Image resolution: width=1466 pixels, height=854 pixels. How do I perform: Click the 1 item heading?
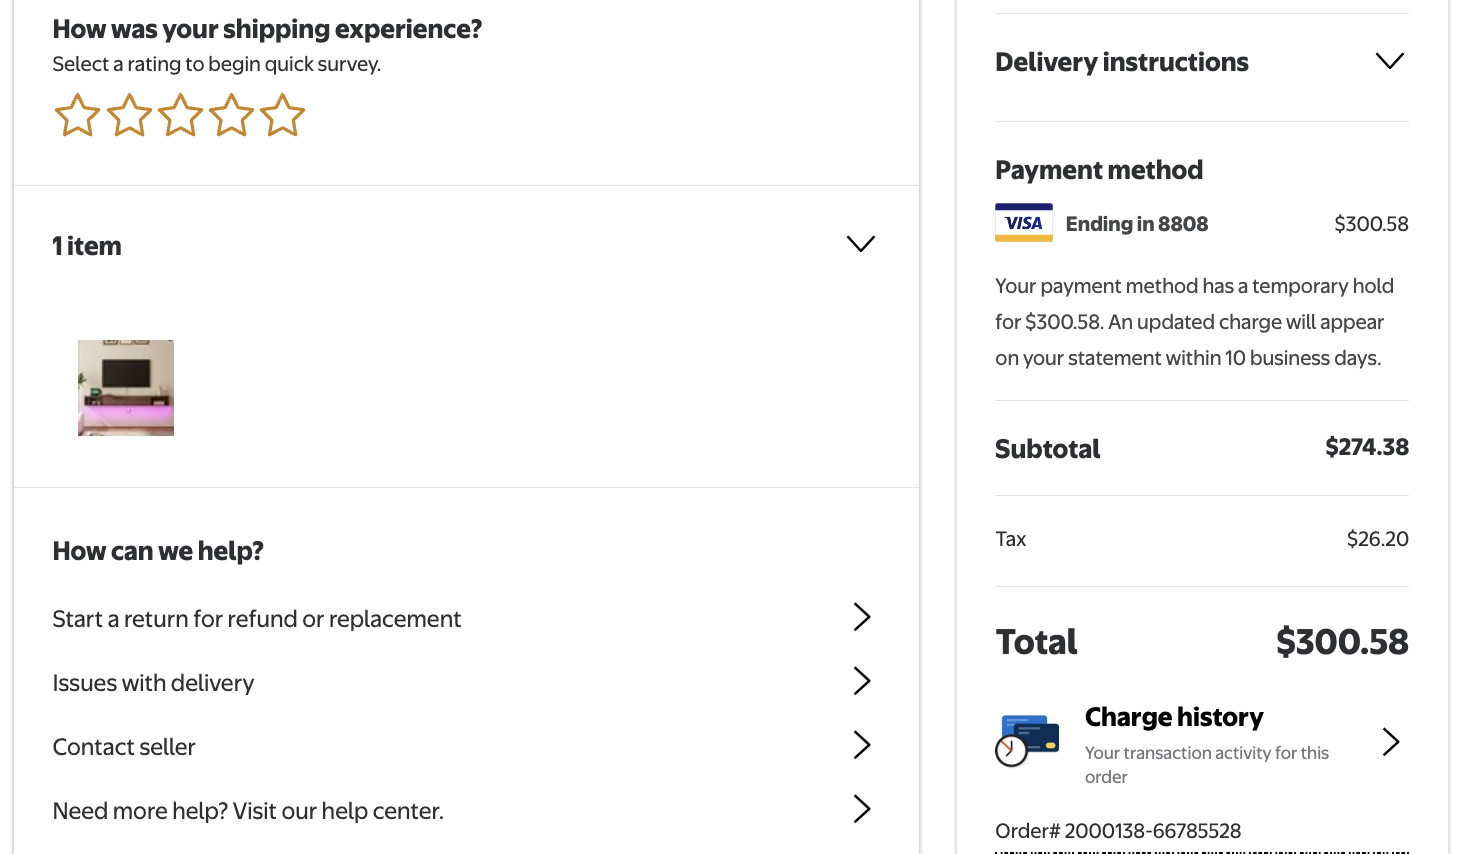(87, 246)
